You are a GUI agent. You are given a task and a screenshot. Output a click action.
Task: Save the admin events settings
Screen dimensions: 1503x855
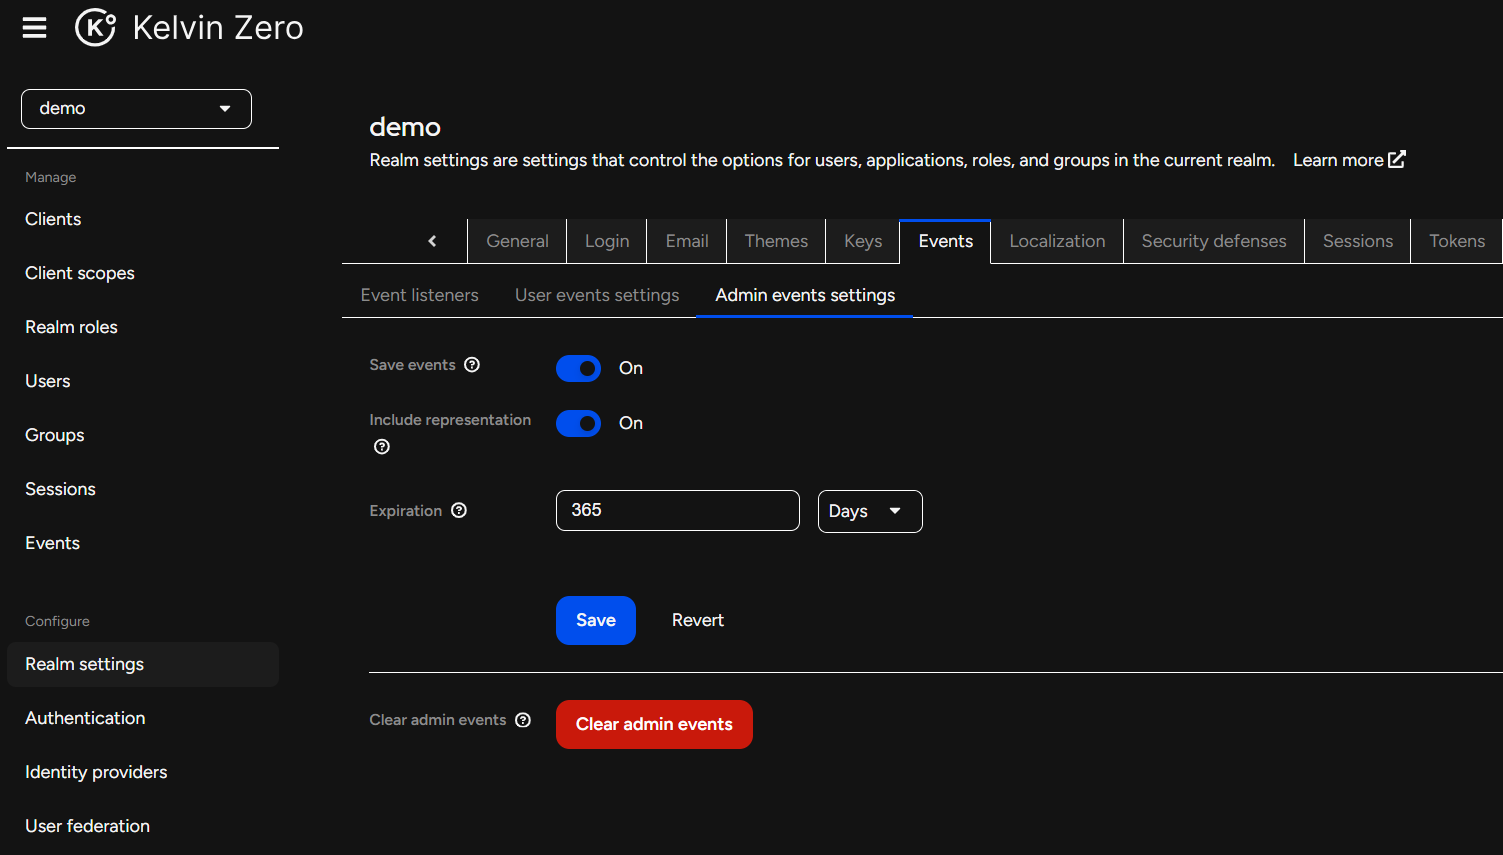[x=595, y=620]
